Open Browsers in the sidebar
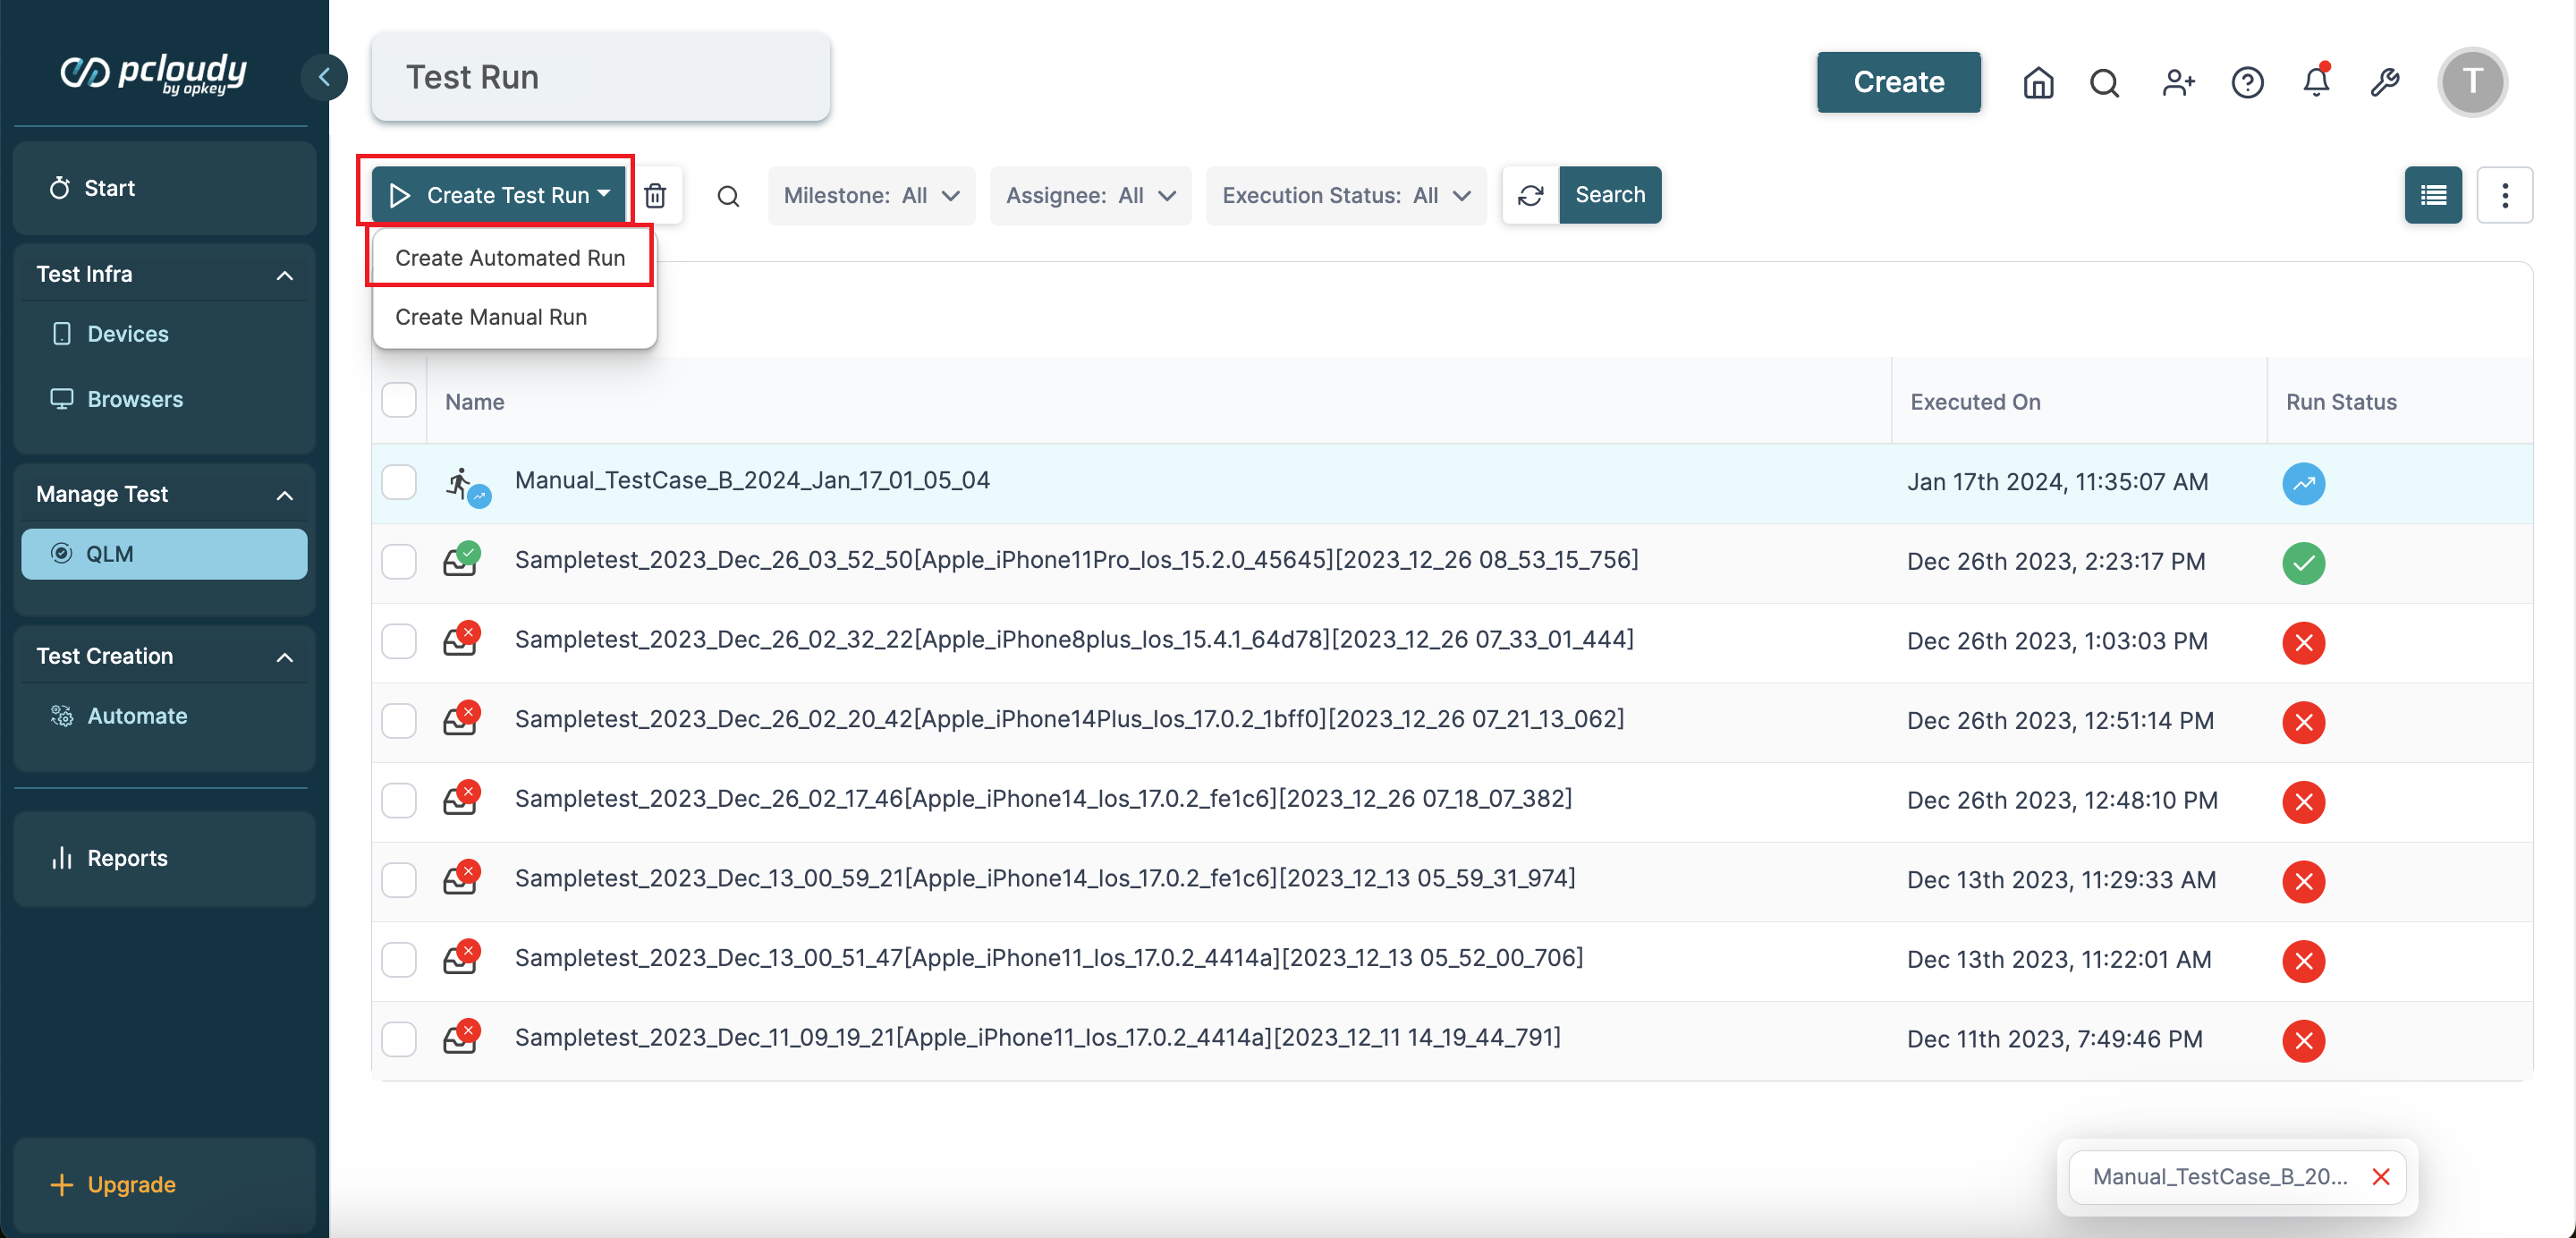The width and height of the screenshot is (2576, 1238). click(x=135, y=399)
